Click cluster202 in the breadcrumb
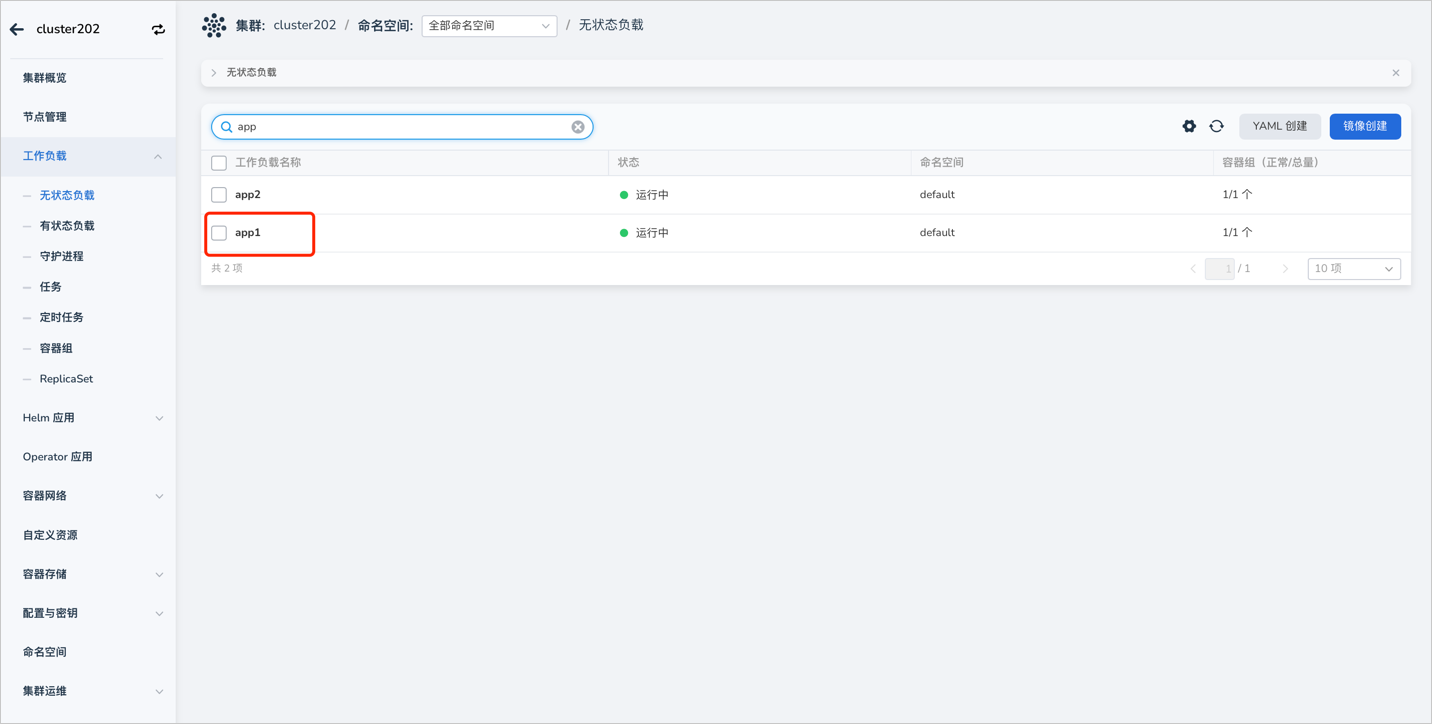1432x724 pixels. pyautogui.click(x=305, y=26)
